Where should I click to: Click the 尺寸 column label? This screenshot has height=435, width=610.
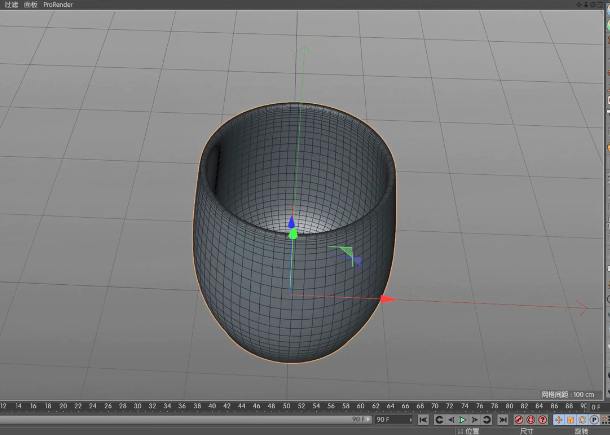click(527, 431)
